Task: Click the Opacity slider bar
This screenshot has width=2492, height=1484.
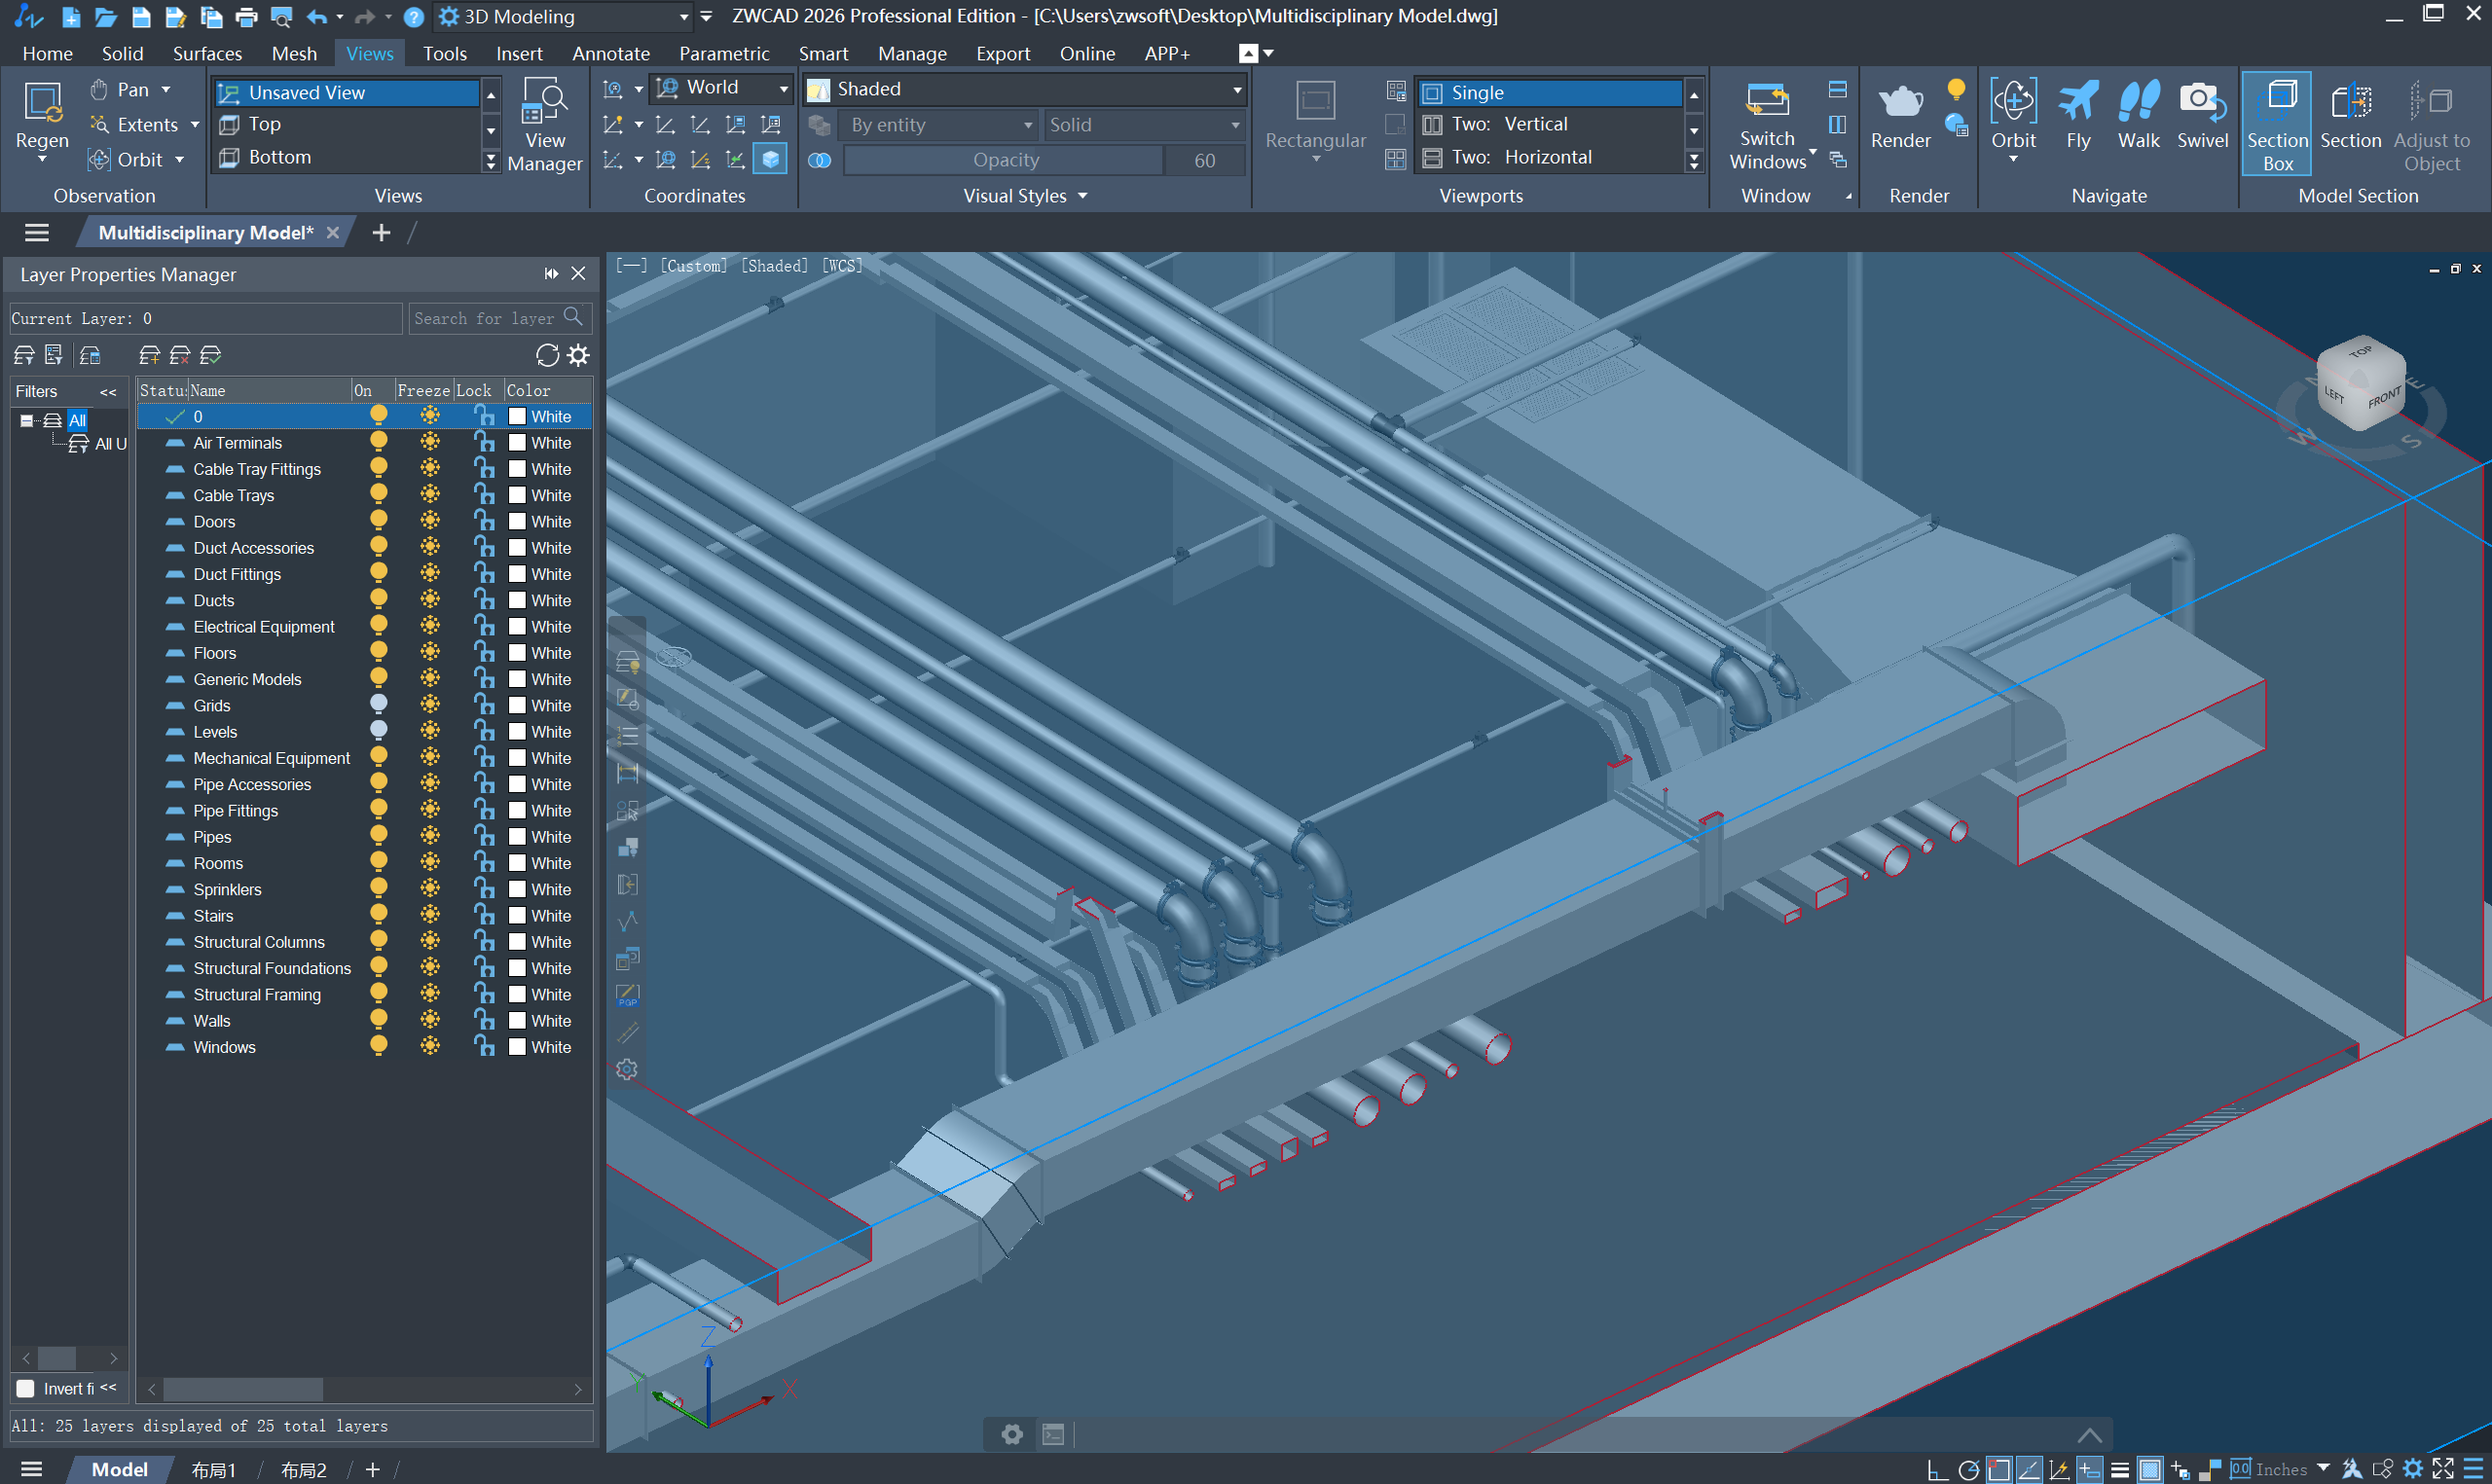Action: 1004,160
